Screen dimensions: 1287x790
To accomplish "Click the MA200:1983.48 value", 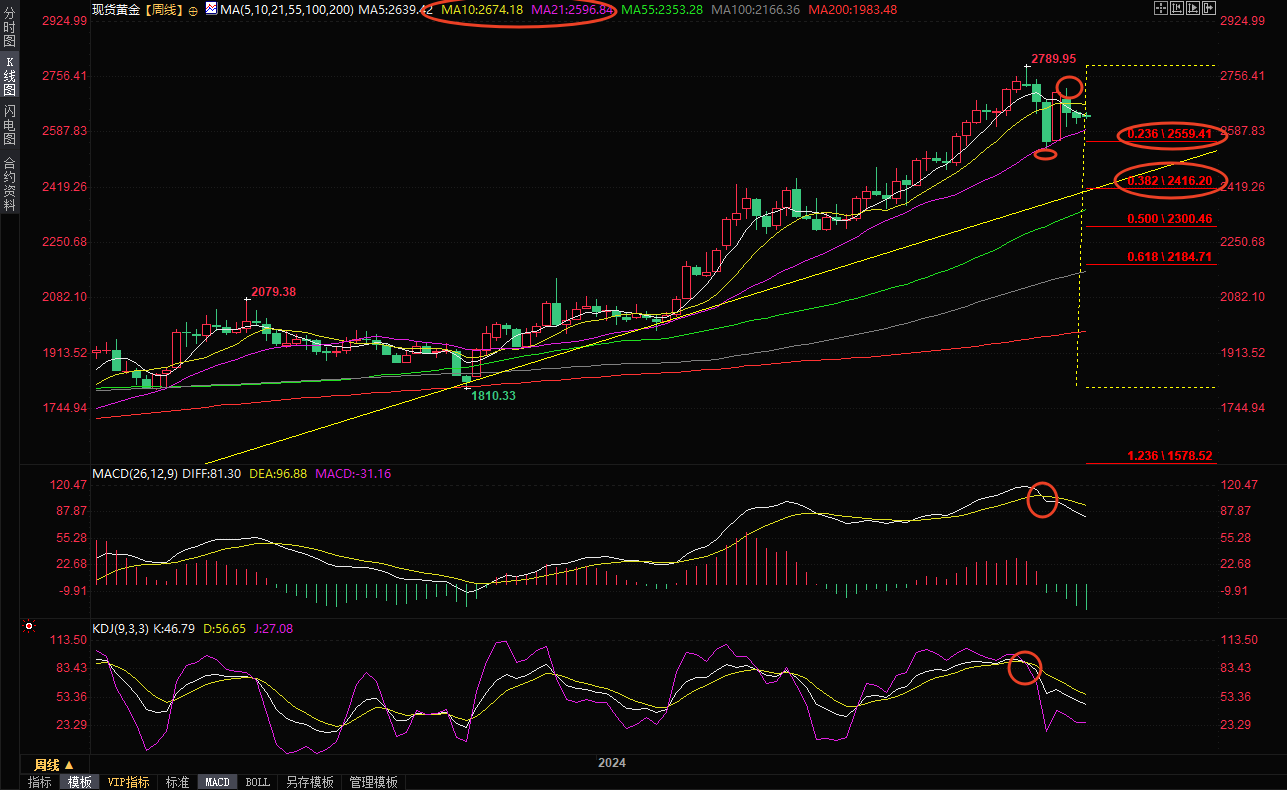I will [852, 9].
